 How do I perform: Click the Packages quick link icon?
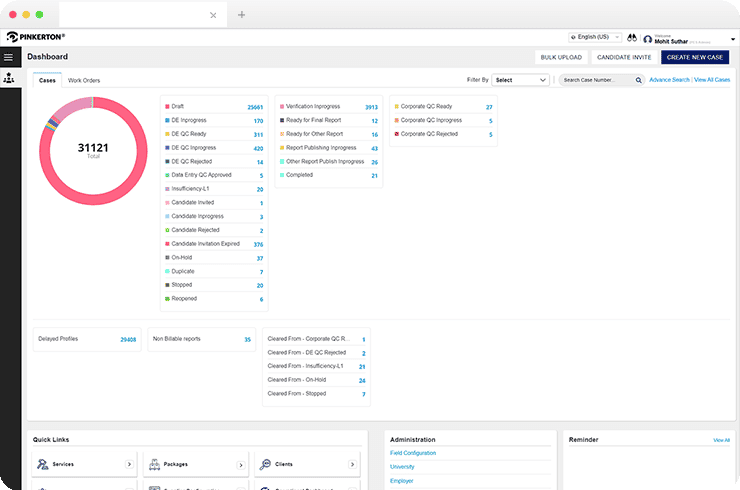pyautogui.click(x=154, y=465)
